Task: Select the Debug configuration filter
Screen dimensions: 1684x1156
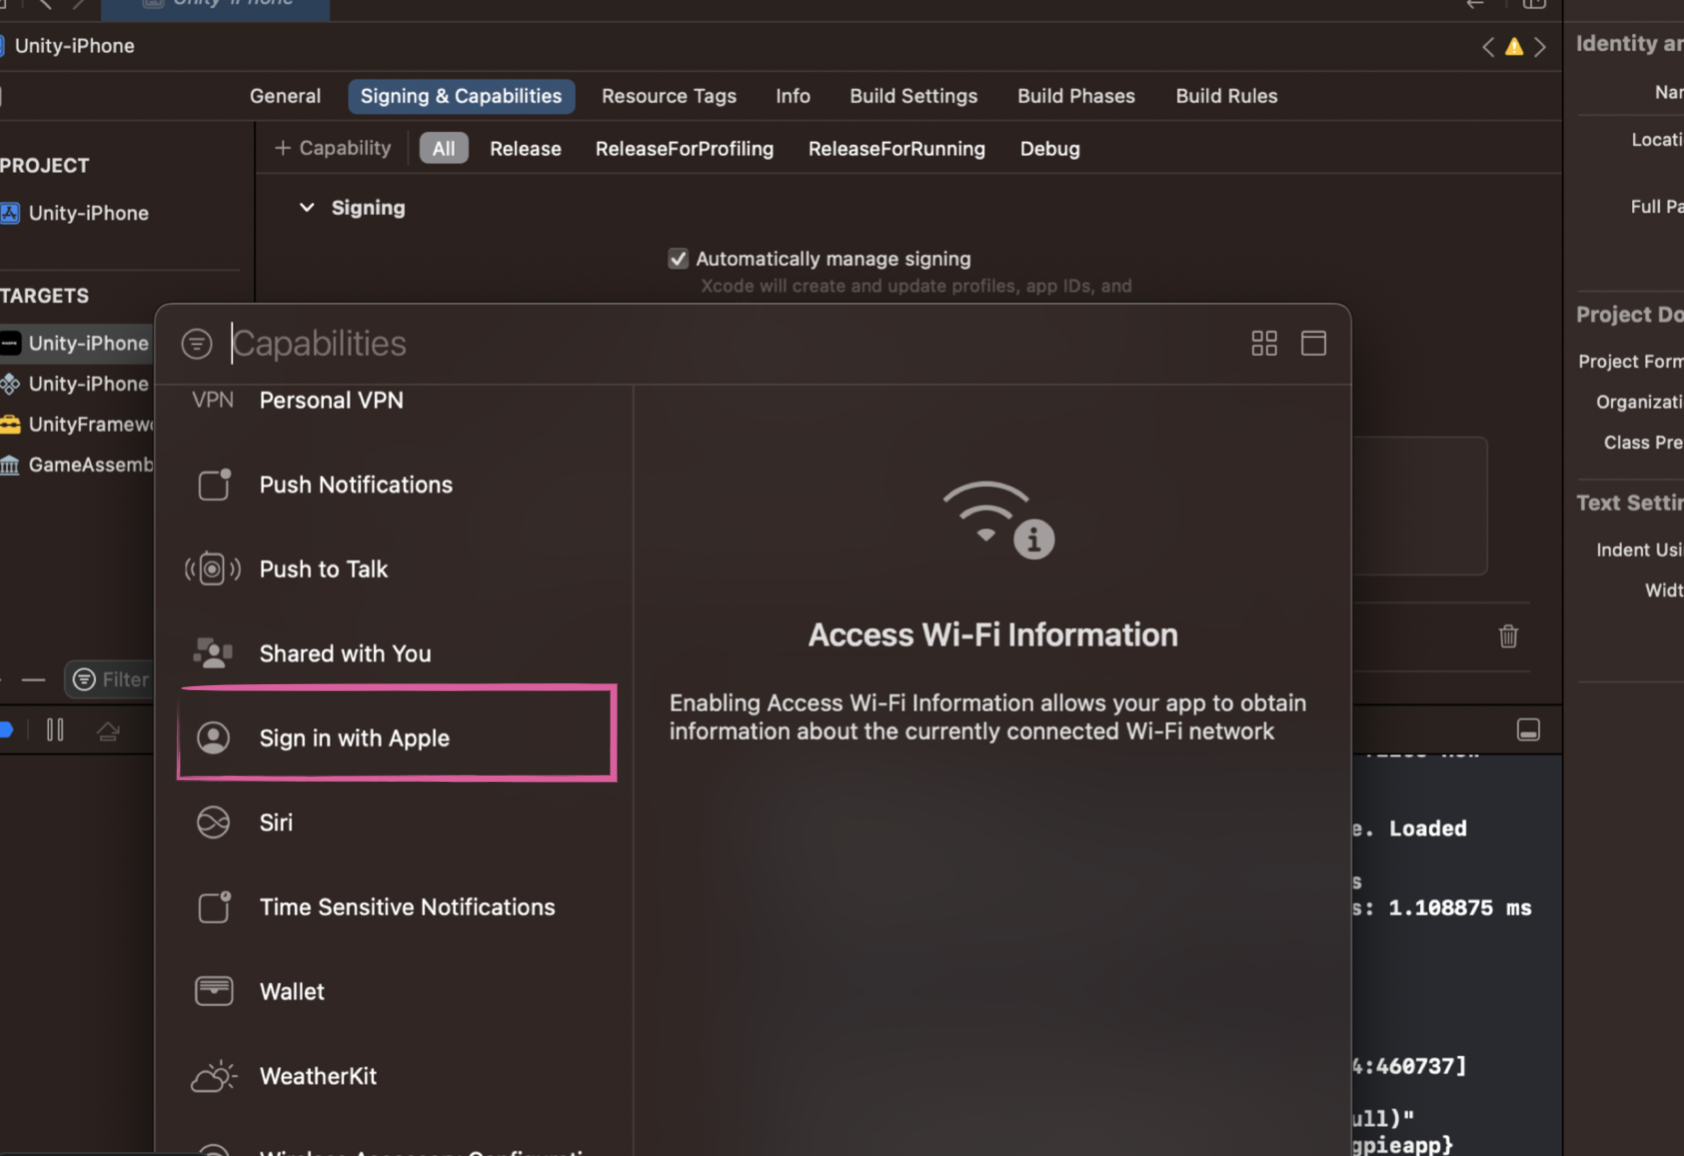Action: coord(1050,149)
